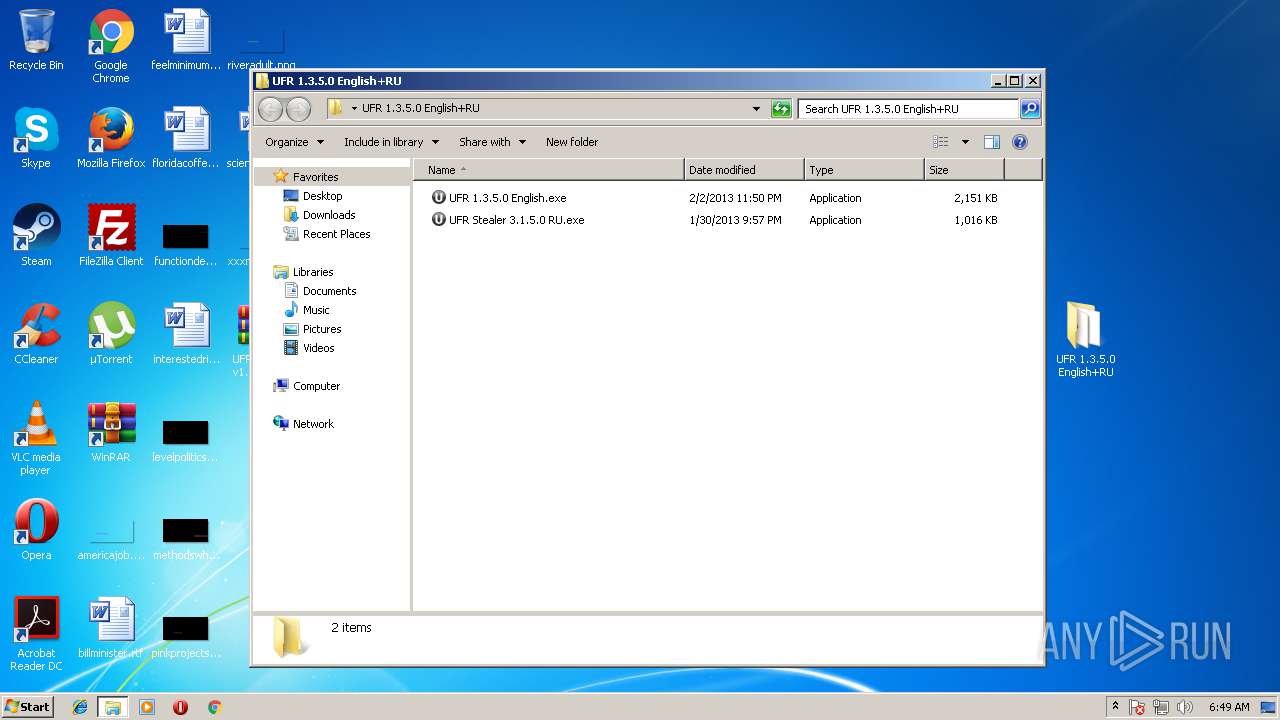Open volume speaker tray icon
The width and height of the screenshot is (1280, 720).
pyautogui.click(x=1185, y=707)
